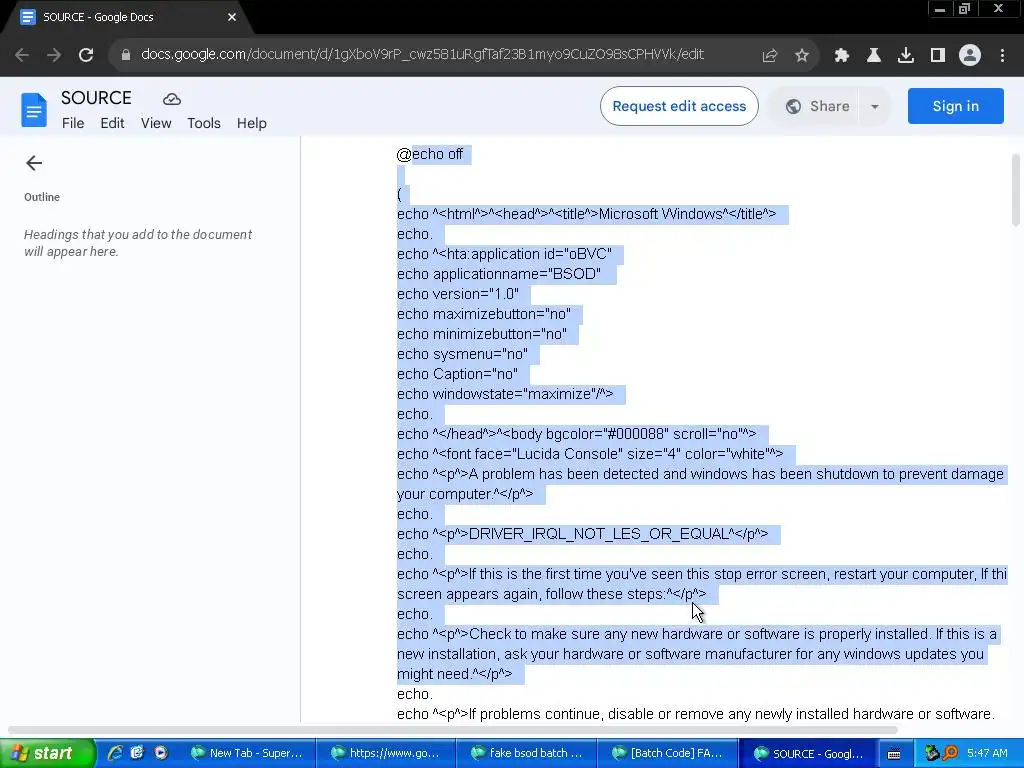This screenshot has height=768, width=1024.
Task: Click the browser forward arrow
Action: click(54, 55)
